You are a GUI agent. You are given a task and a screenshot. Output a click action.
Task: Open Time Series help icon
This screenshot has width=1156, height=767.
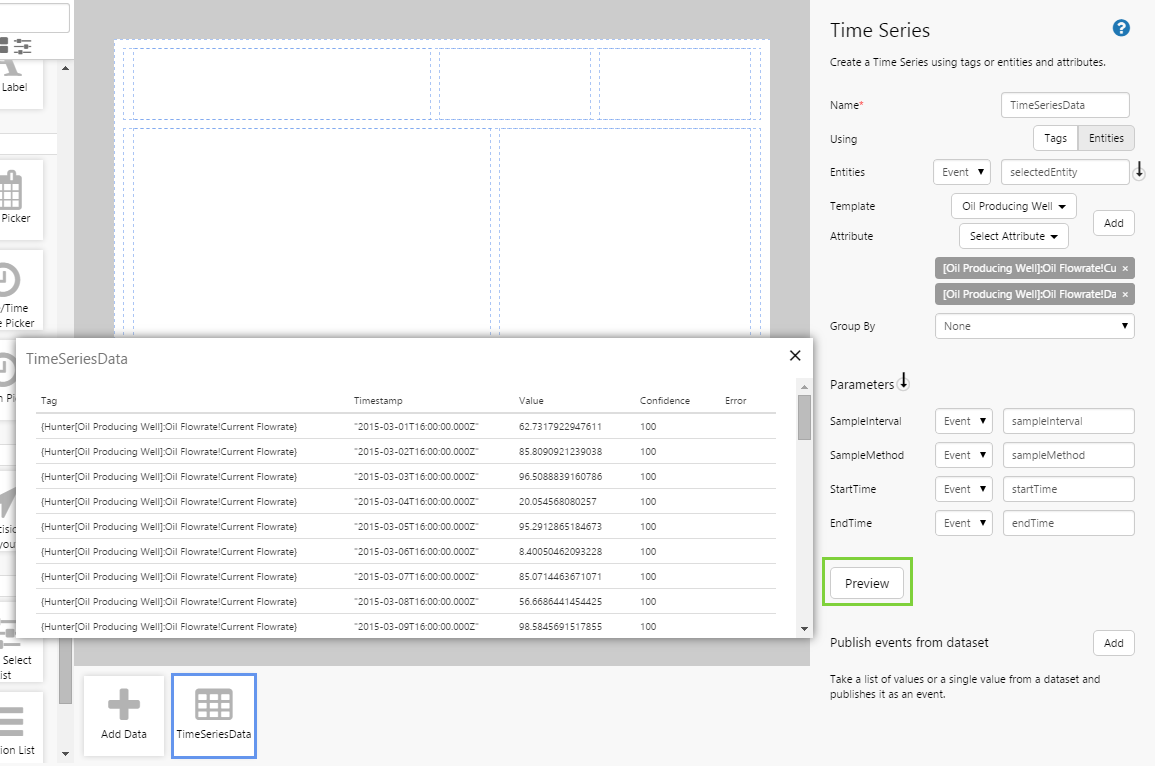[1121, 29]
